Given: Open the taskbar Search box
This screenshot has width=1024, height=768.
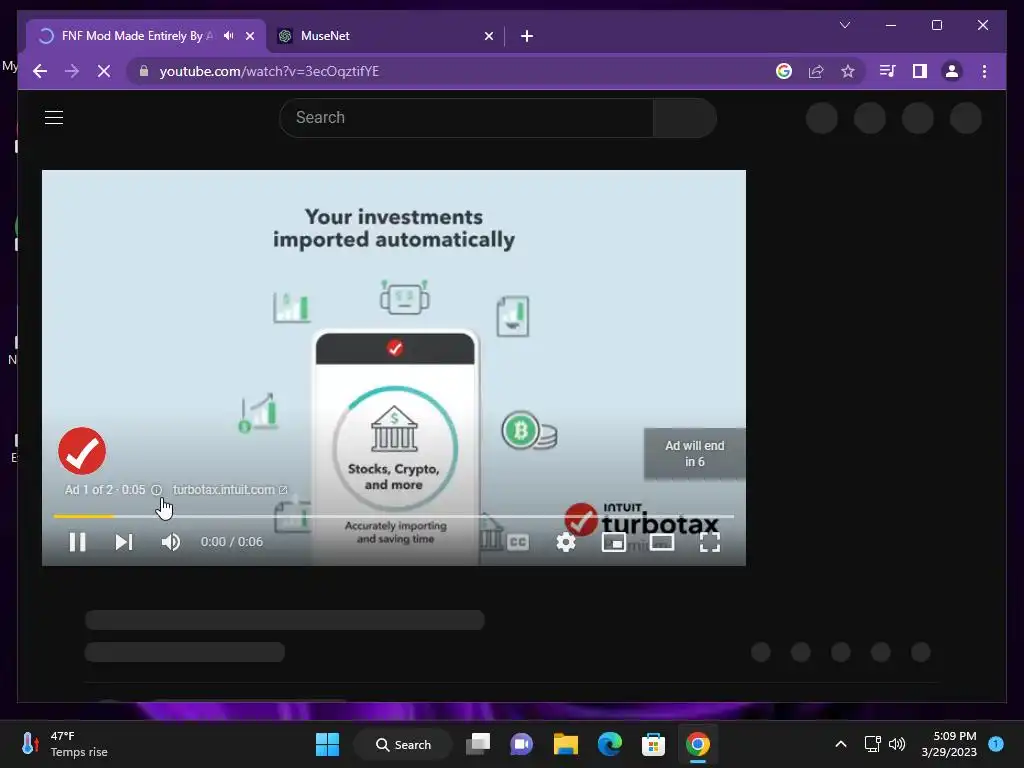Looking at the screenshot, I should click(x=403, y=744).
